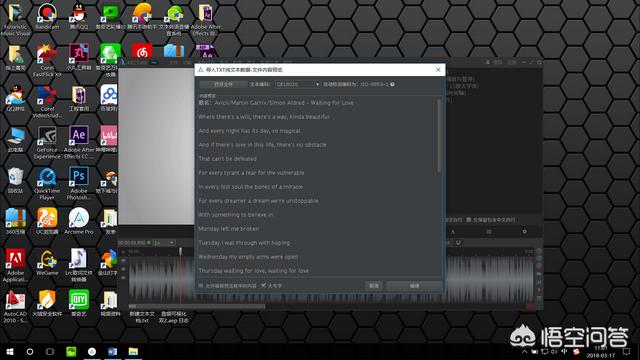
Task: Toggle the allow-editing-preview checkbox in dialog
Action: pyautogui.click(x=201, y=286)
